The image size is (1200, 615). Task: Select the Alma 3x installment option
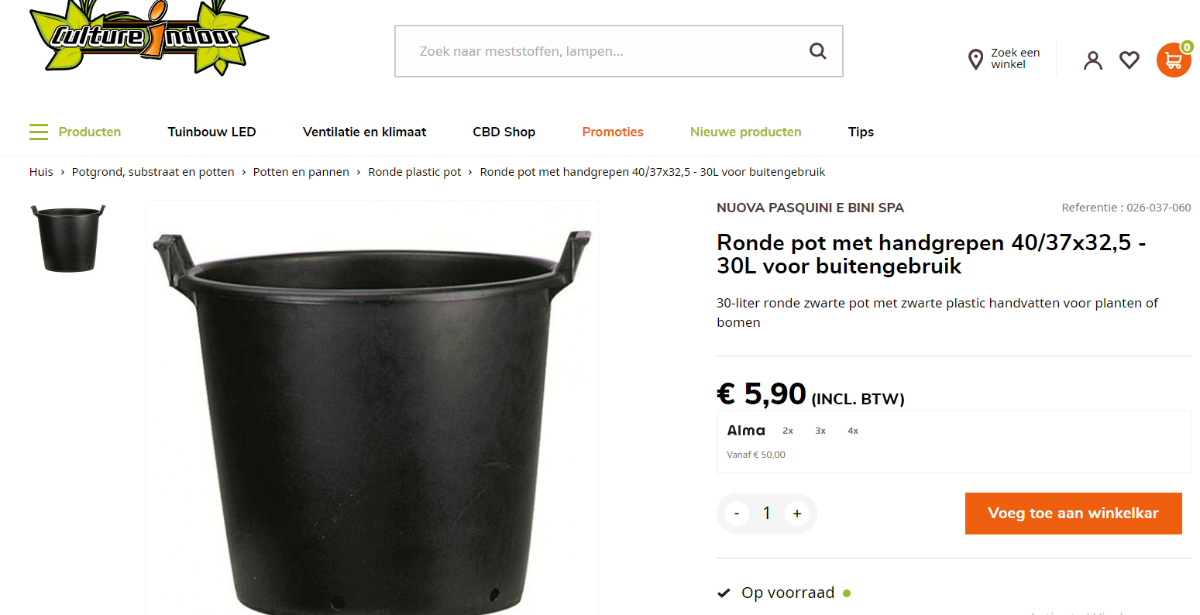click(820, 431)
